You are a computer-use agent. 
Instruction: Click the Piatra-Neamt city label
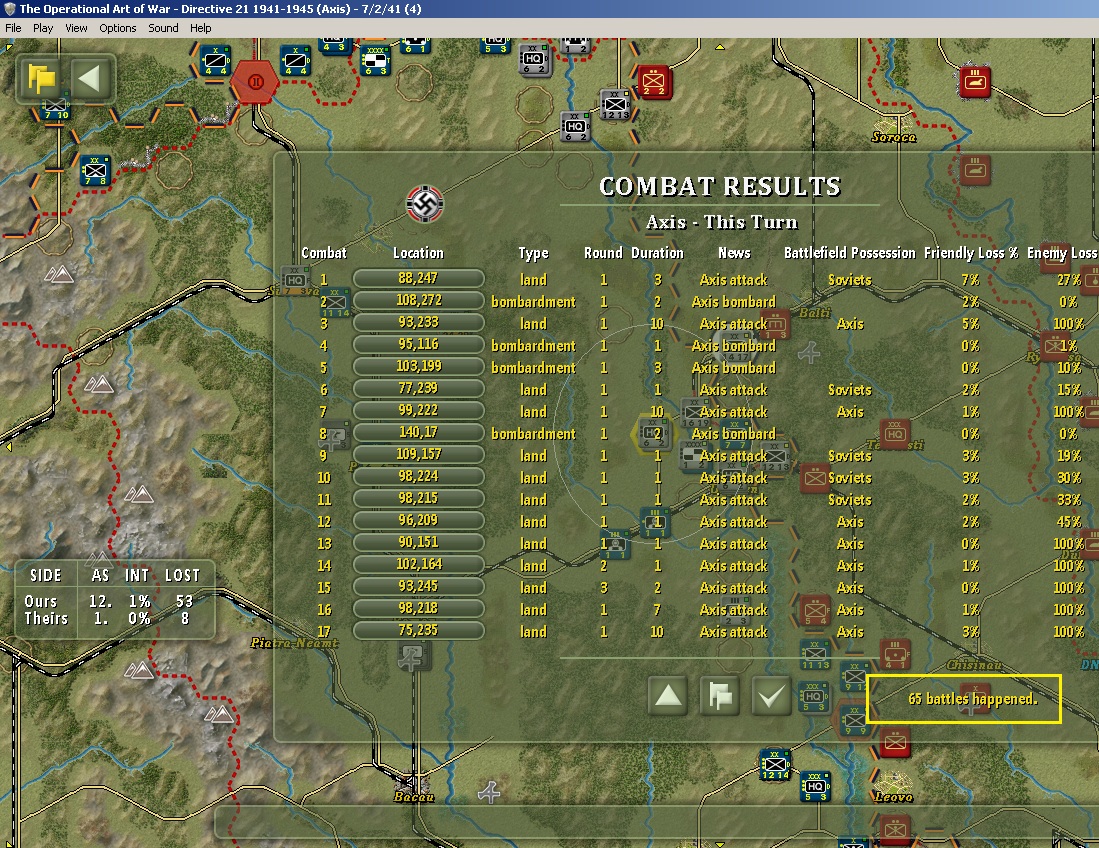coord(294,643)
